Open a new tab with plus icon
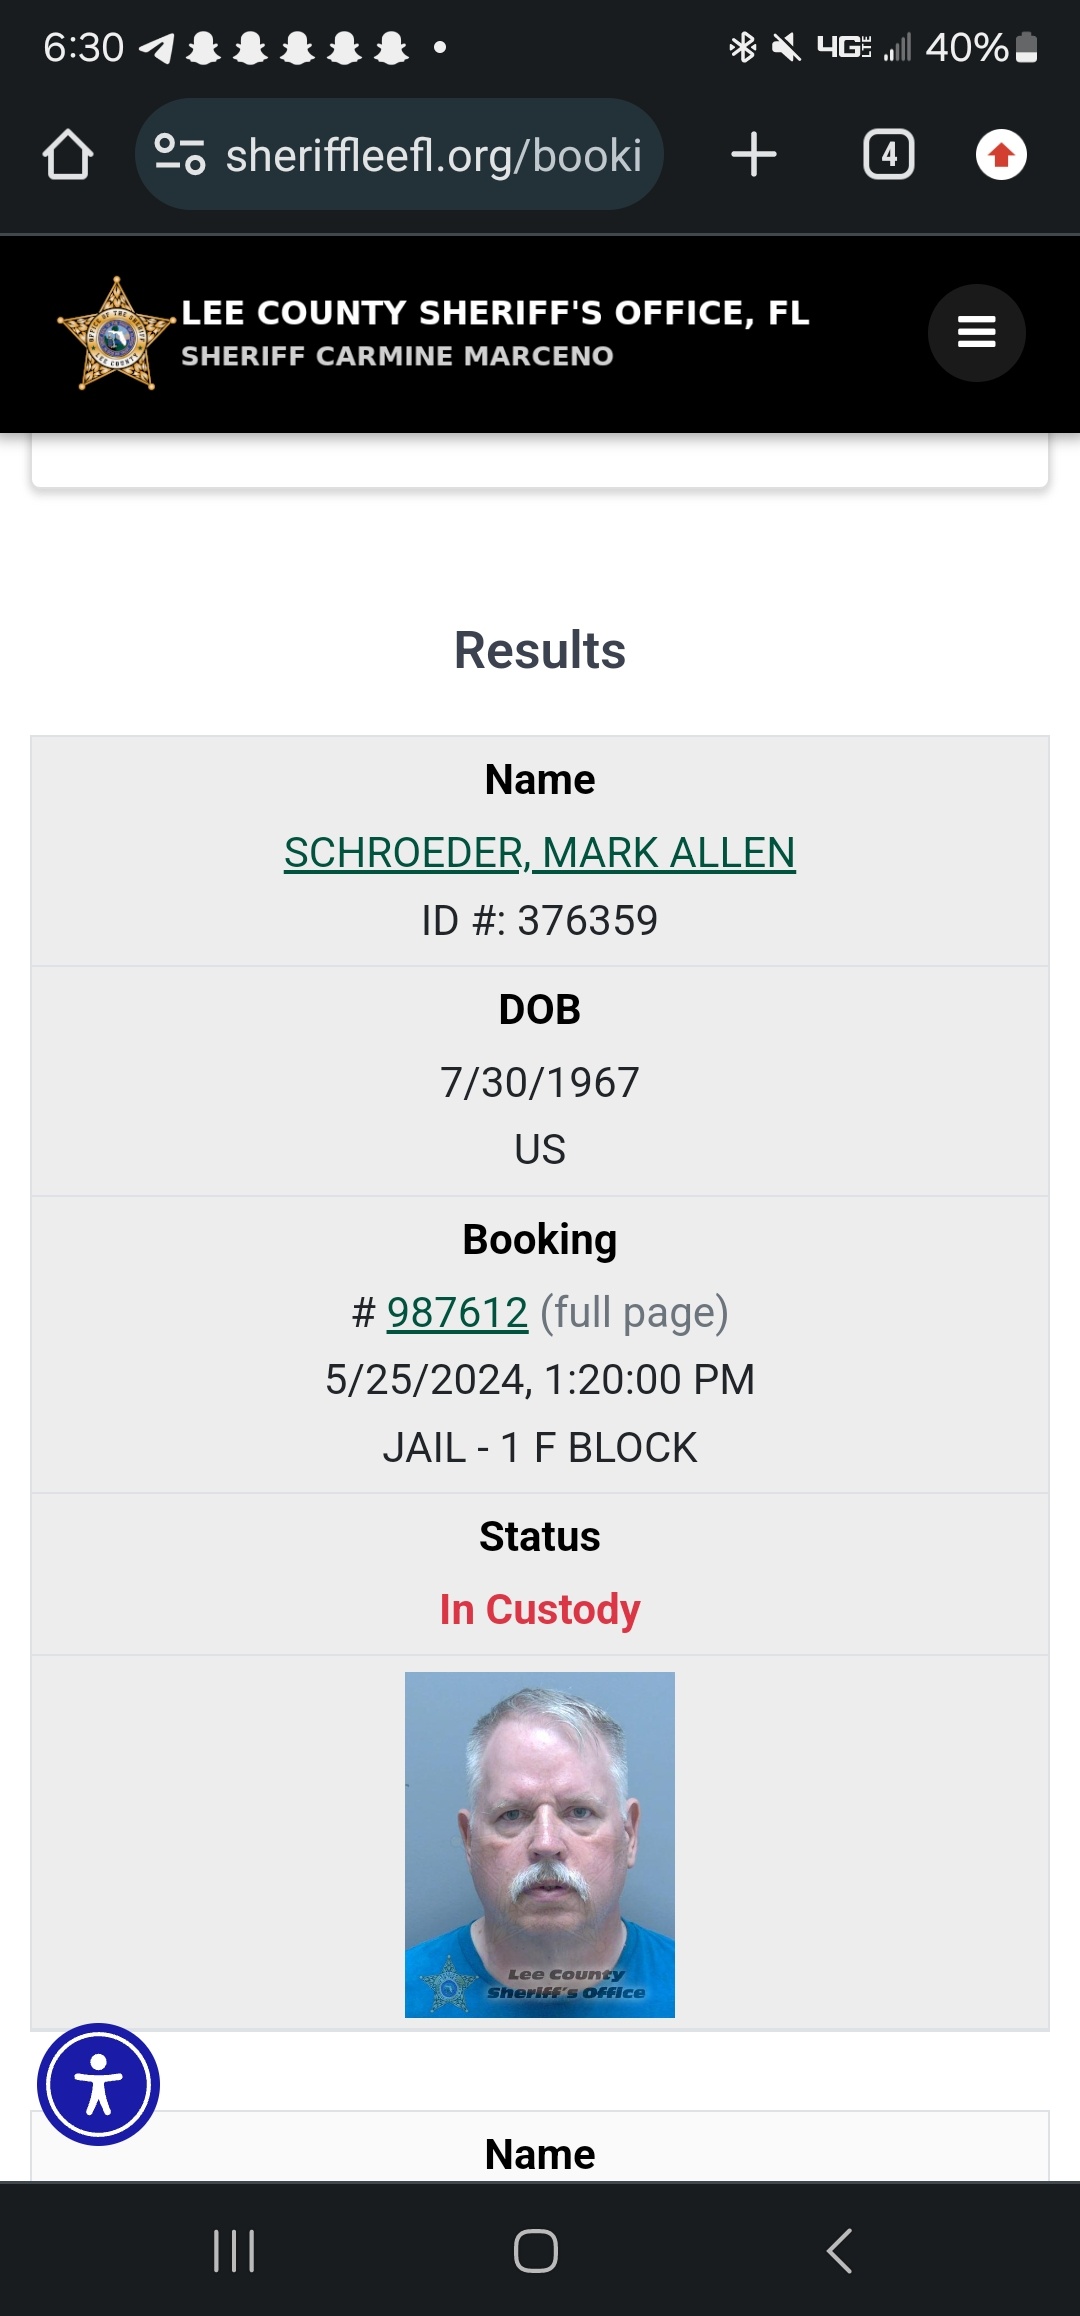 [754, 155]
